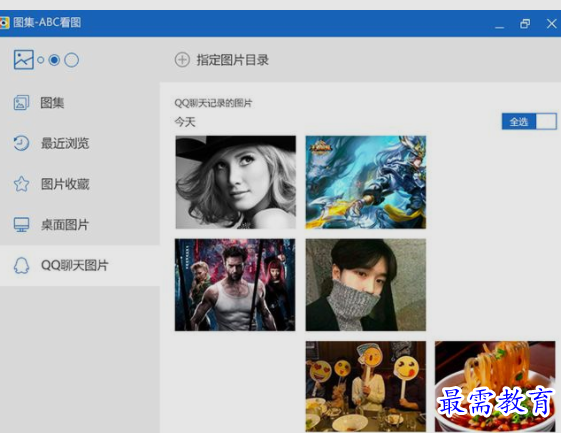Click the picture icon at top of sidebar
Image resolution: width=561 pixels, height=433 pixels.
pos(24,59)
